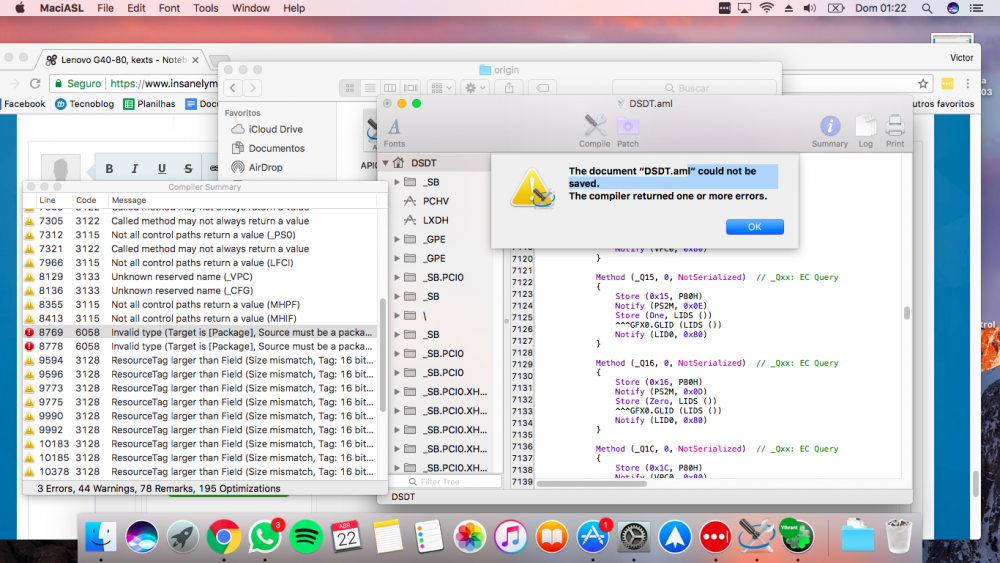Open the Window menu
Viewport: 1000px width, 563px height.
251,8
